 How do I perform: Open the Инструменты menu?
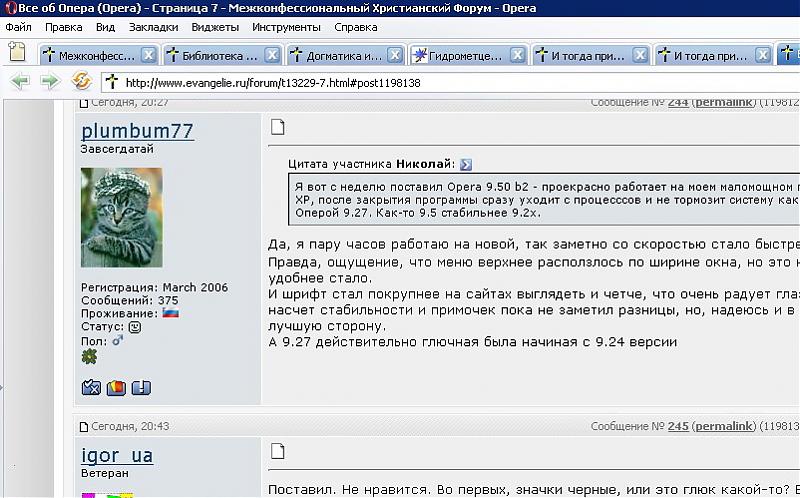(x=286, y=27)
